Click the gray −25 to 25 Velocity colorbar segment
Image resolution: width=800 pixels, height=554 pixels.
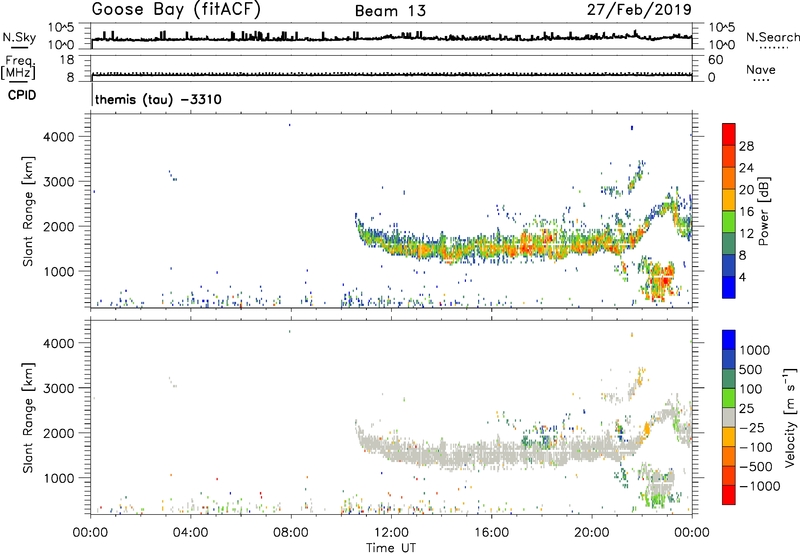[x=729, y=417]
